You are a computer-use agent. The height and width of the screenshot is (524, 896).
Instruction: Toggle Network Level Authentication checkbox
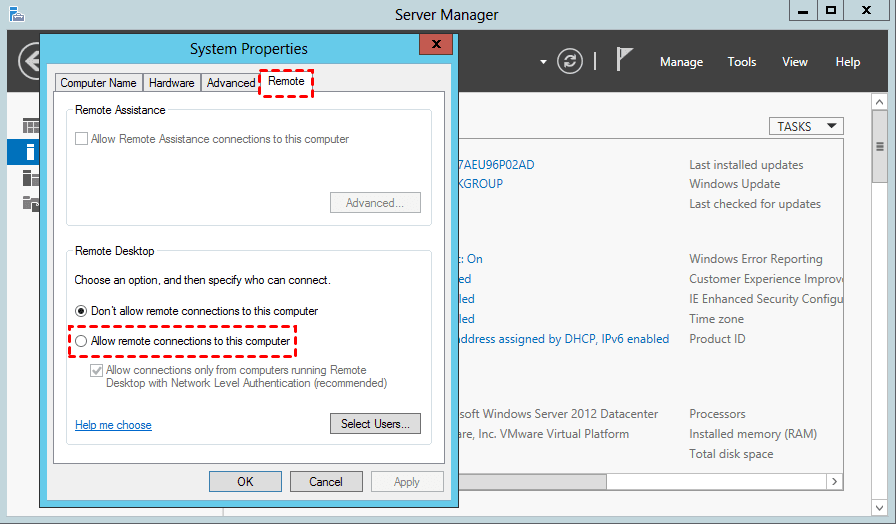pyautogui.click(x=97, y=370)
